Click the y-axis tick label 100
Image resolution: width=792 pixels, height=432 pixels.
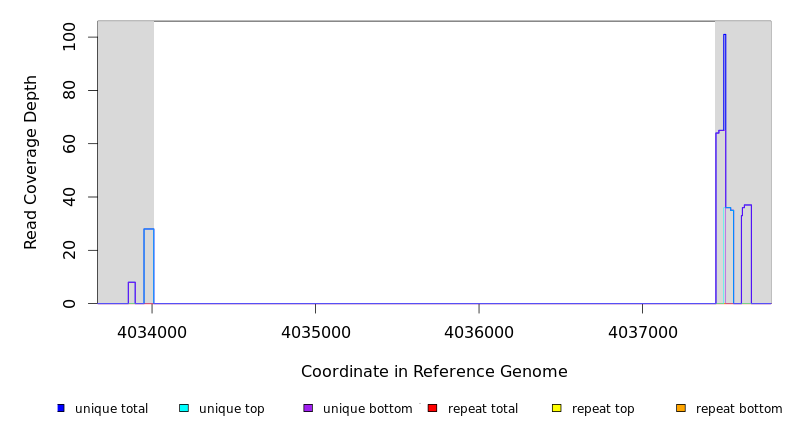pos(69,37)
